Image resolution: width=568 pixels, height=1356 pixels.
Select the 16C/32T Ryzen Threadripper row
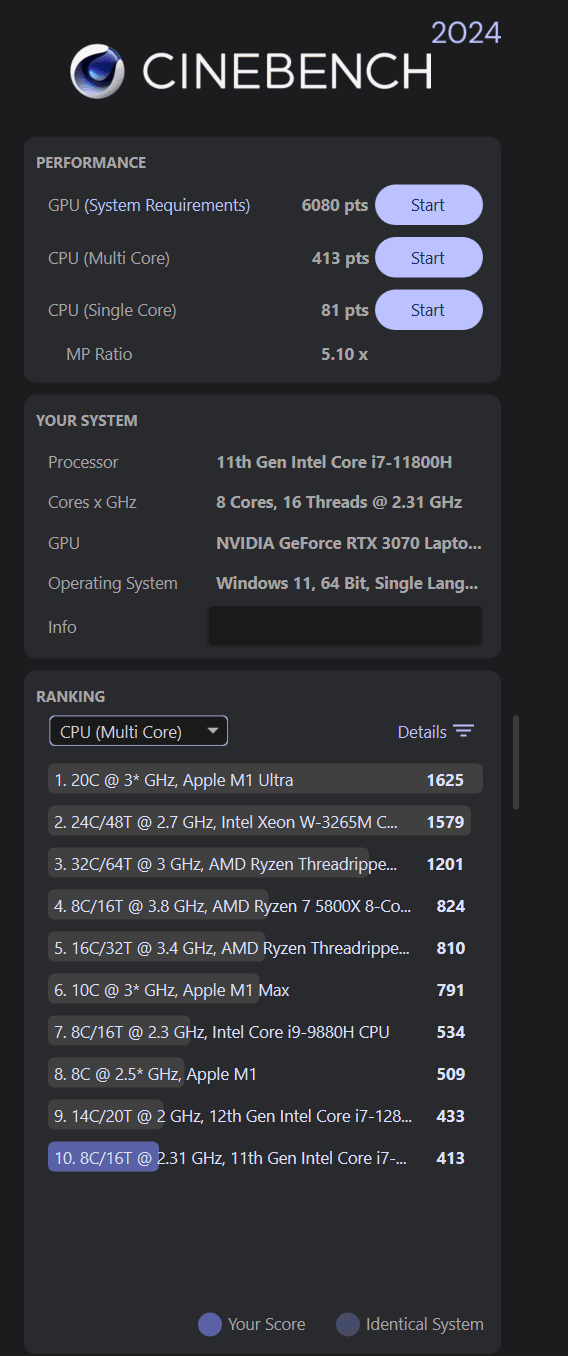click(x=265, y=947)
